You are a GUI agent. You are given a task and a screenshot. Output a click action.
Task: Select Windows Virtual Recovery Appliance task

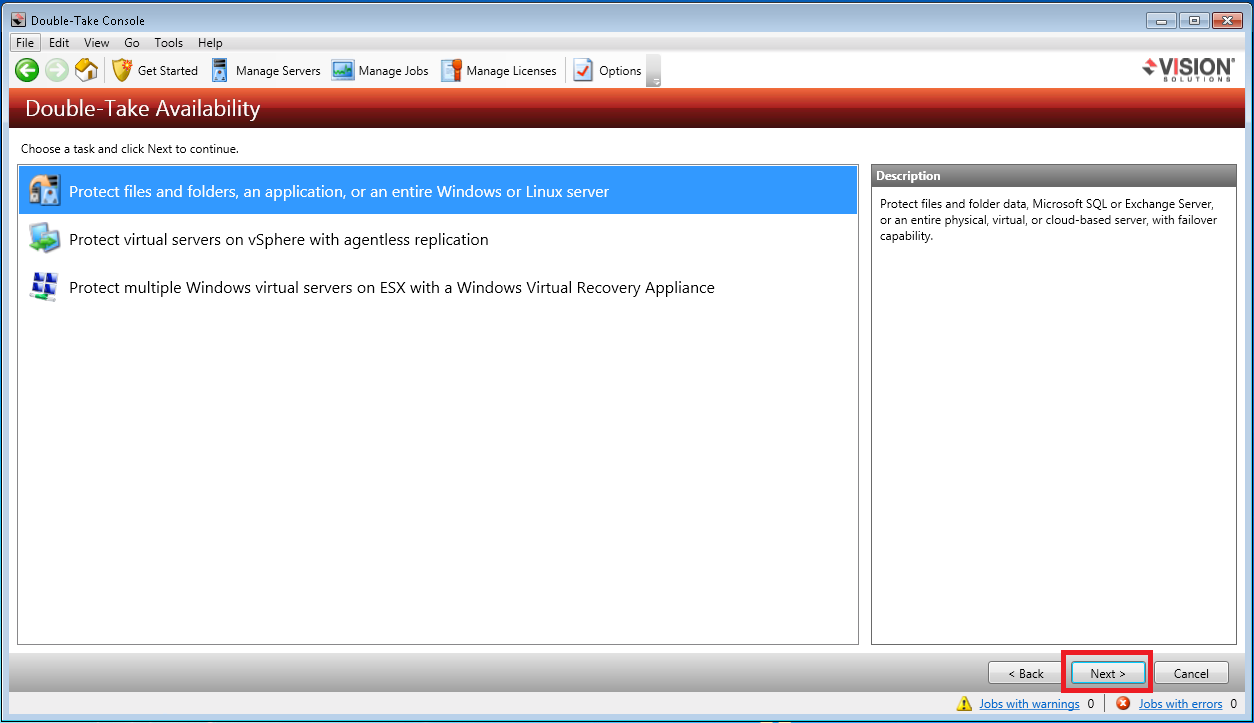391,288
